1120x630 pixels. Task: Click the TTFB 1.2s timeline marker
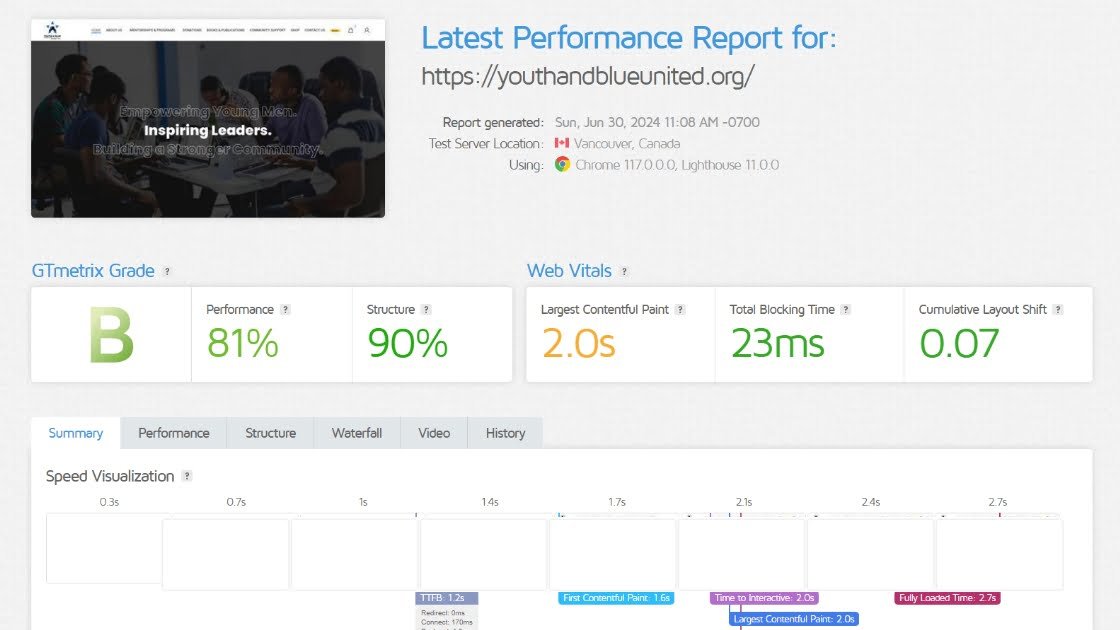click(x=441, y=598)
